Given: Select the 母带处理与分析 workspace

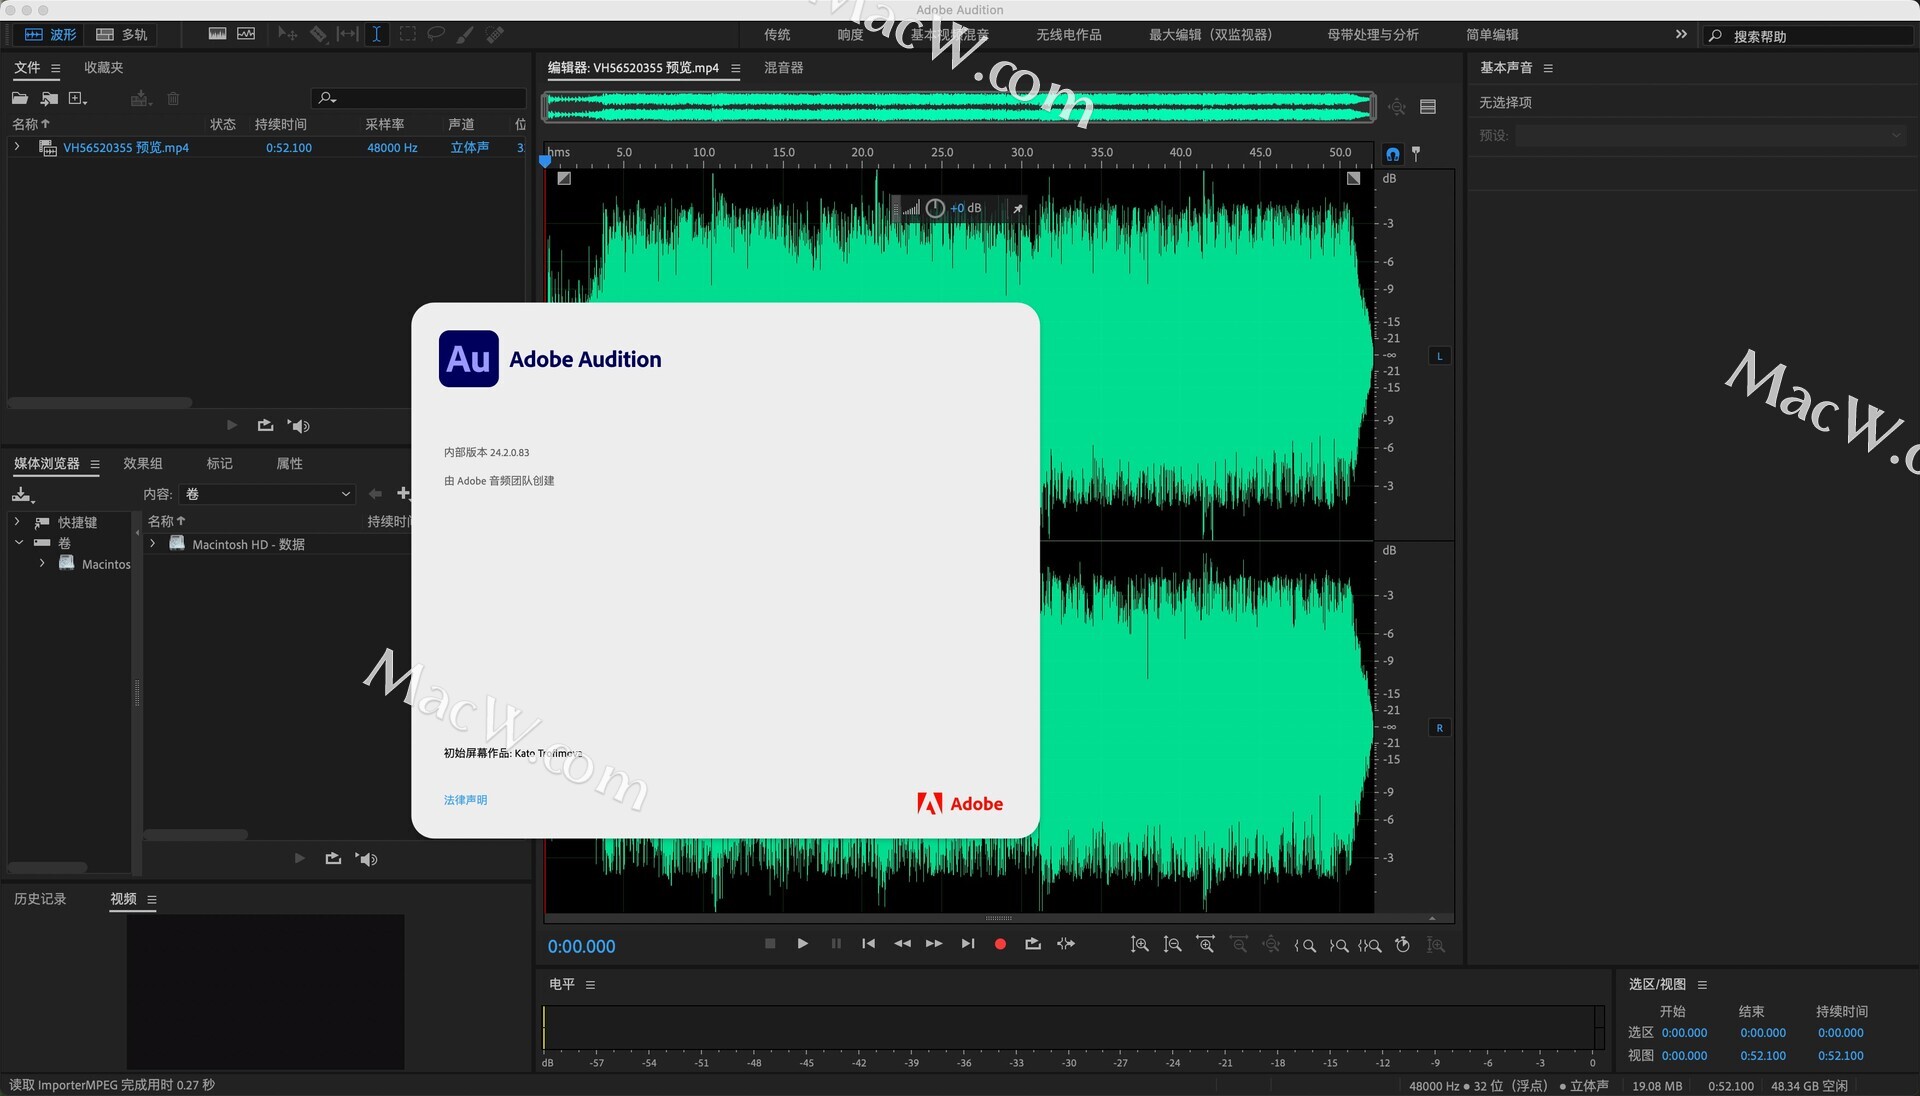Looking at the screenshot, I should [x=1373, y=34].
